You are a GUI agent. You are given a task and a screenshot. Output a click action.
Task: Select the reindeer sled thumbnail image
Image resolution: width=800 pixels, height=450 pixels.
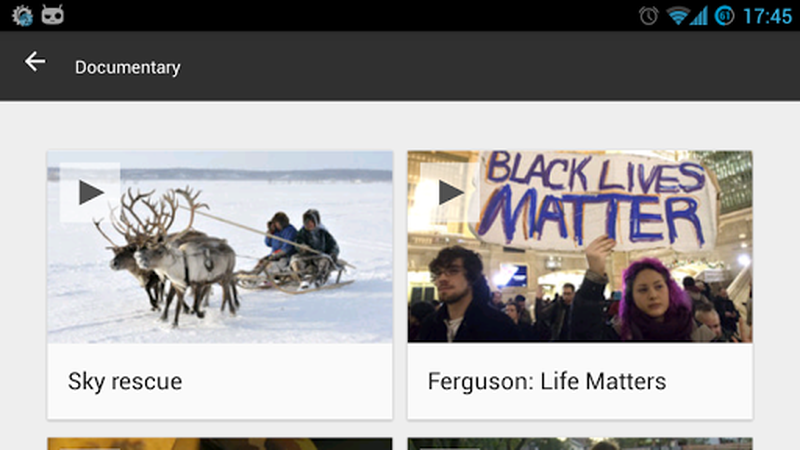tap(220, 247)
